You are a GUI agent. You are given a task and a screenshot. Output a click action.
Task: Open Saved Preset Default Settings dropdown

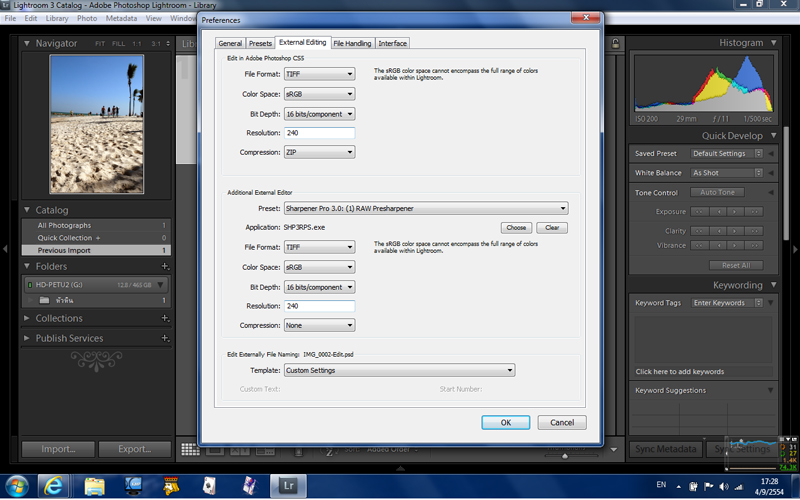pyautogui.click(x=727, y=154)
